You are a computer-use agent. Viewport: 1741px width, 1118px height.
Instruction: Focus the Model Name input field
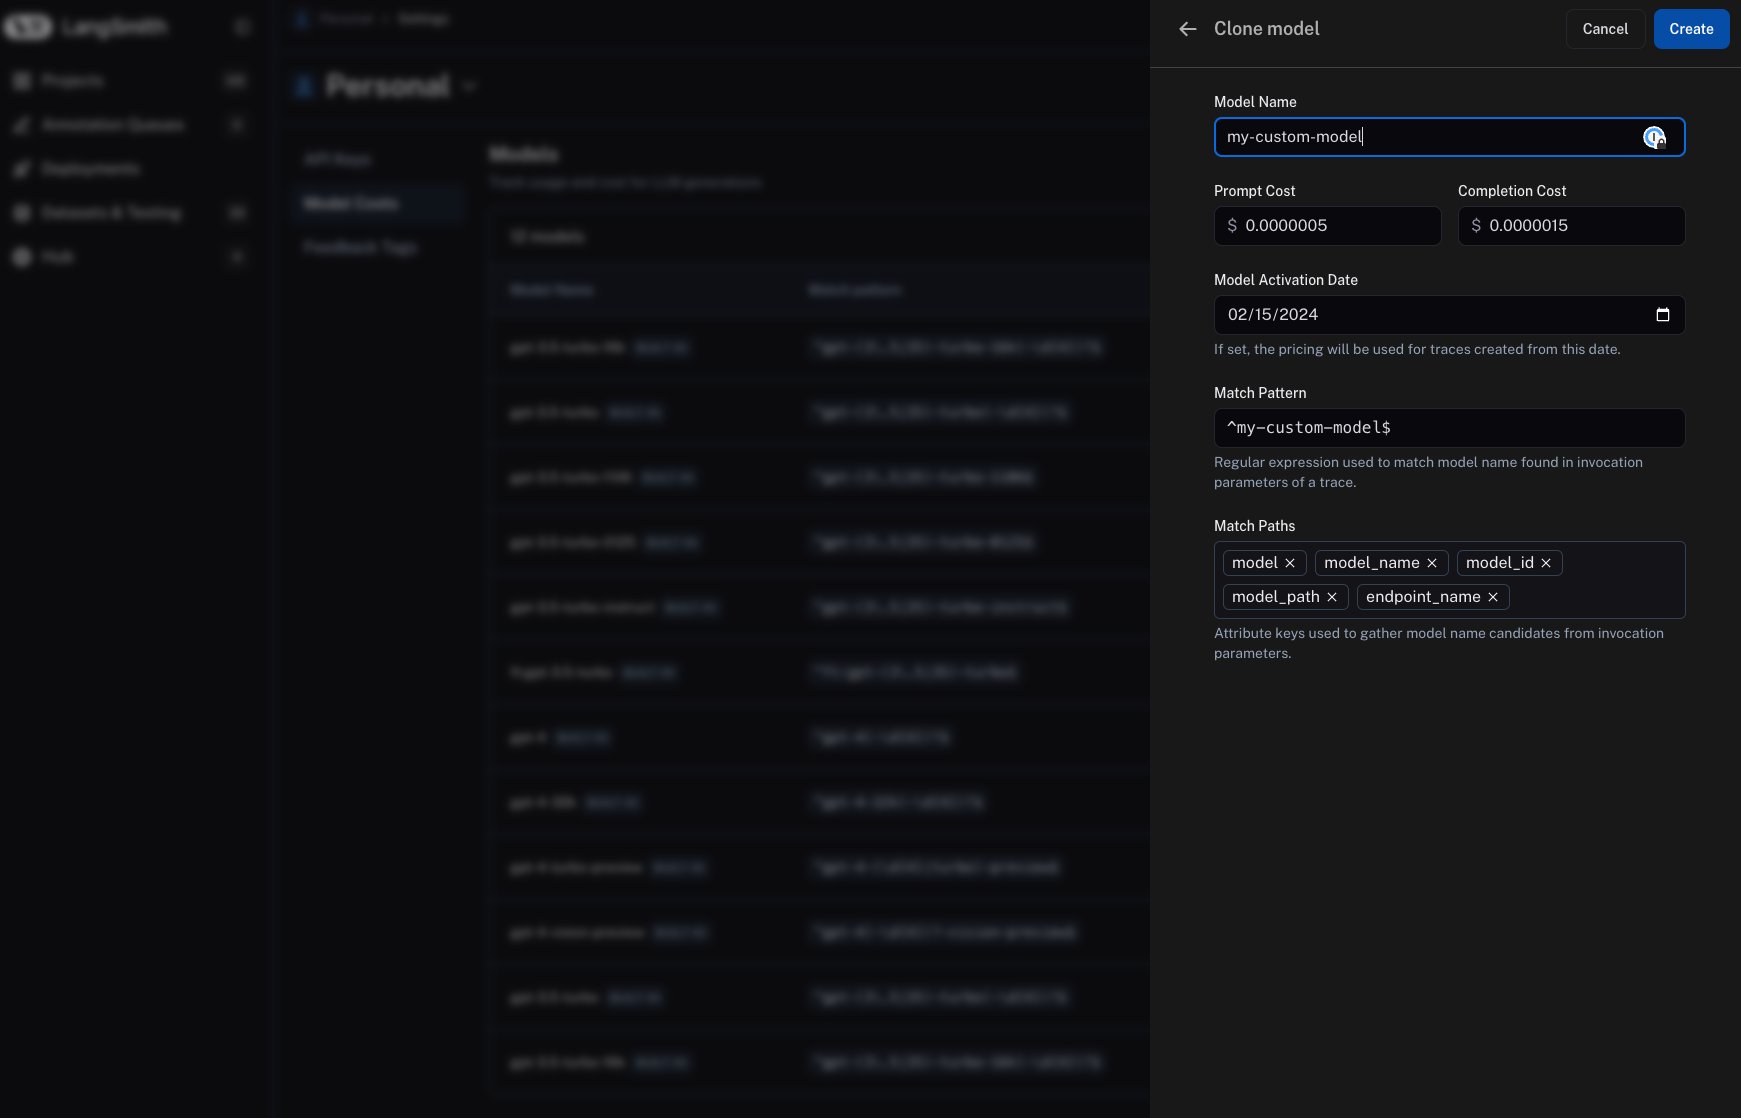[1449, 137]
